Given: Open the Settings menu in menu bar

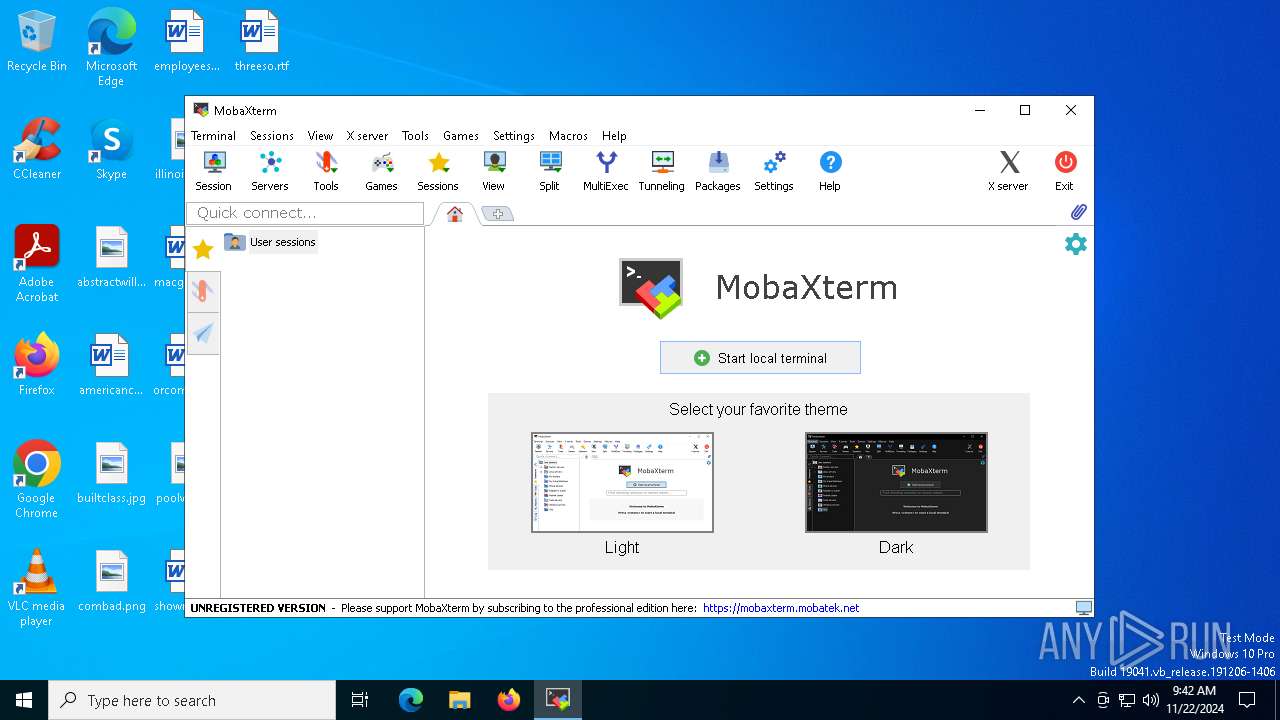Looking at the screenshot, I should (514, 136).
